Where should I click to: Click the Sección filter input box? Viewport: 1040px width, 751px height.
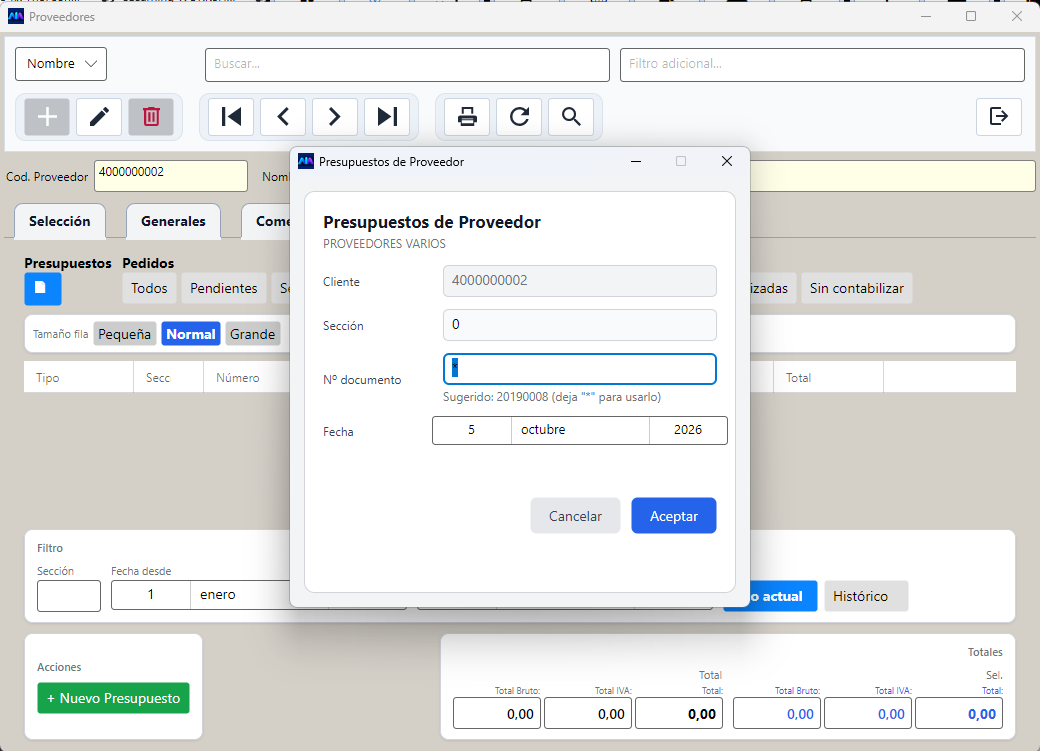(69, 595)
